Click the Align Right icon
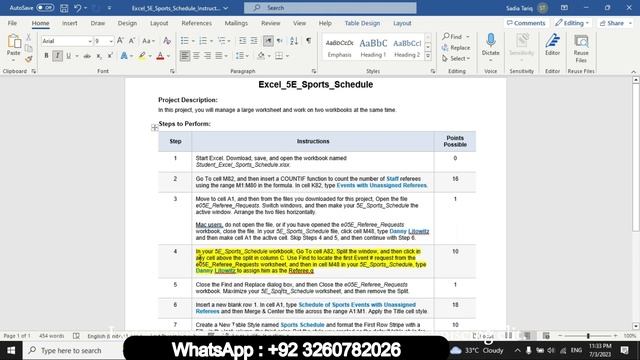 point(207,56)
